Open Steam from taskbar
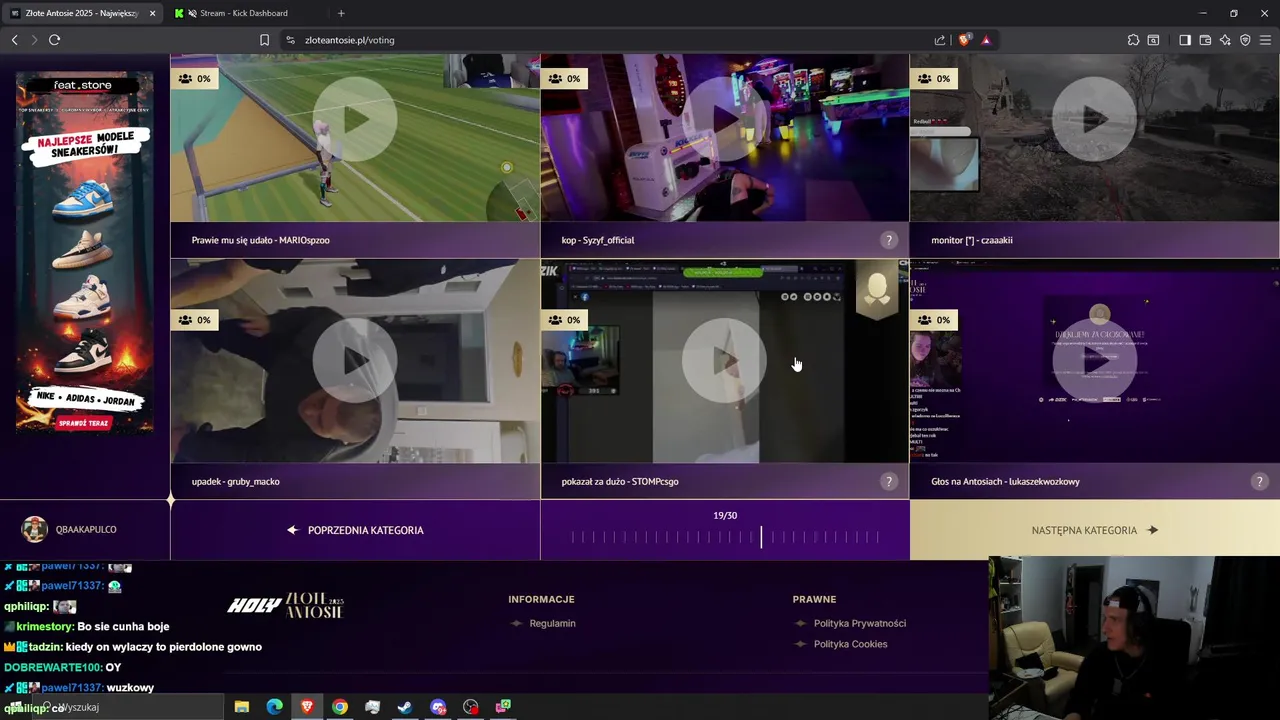This screenshot has height=720, width=1280. [x=405, y=707]
